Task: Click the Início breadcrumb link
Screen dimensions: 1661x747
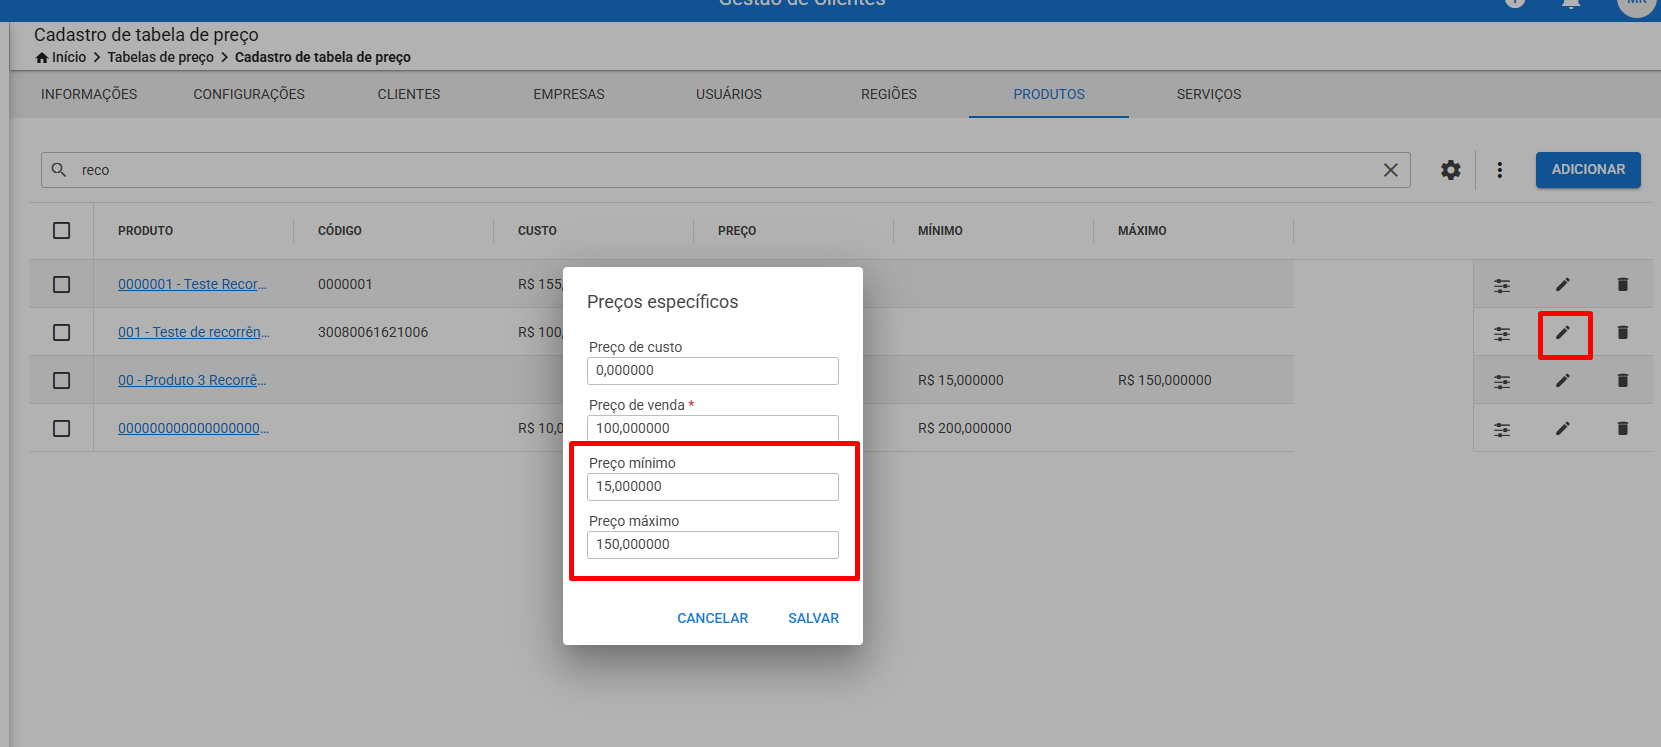Action: pyautogui.click(x=69, y=58)
